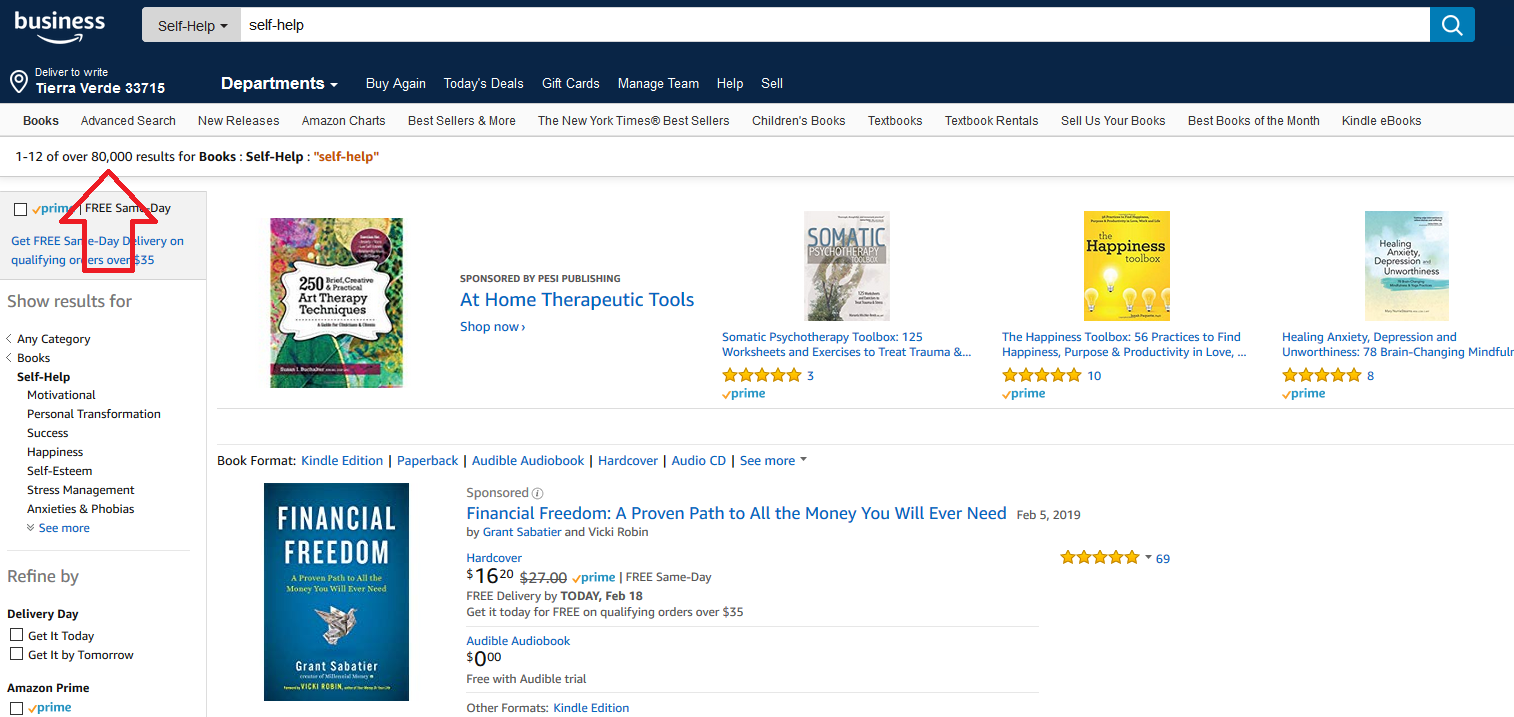Open the 250 Art Therapy Techniques cover
Image resolution: width=1514 pixels, height=717 pixels.
pyautogui.click(x=337, y=303)
